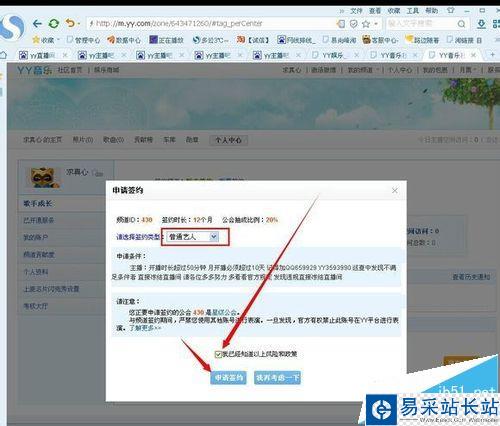
Task: Select 个人资料 in the left sidebar
Action: (35, 272)
